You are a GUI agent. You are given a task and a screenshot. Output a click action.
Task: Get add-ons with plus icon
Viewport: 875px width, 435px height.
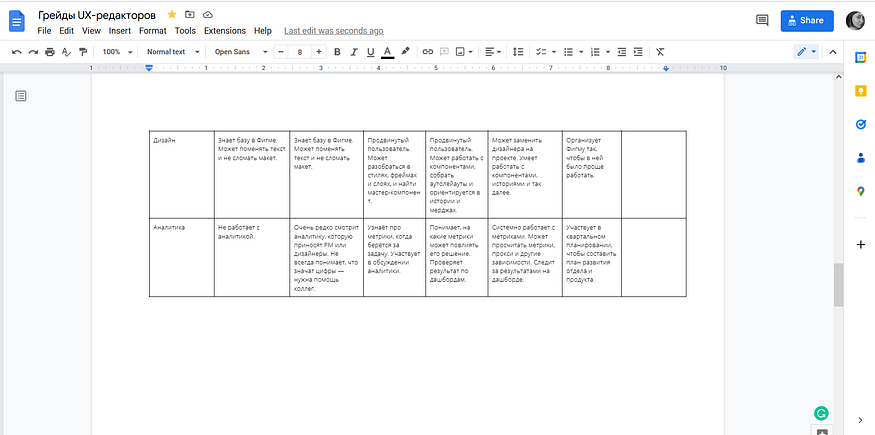pyautogui.click(x=860, y=244)
